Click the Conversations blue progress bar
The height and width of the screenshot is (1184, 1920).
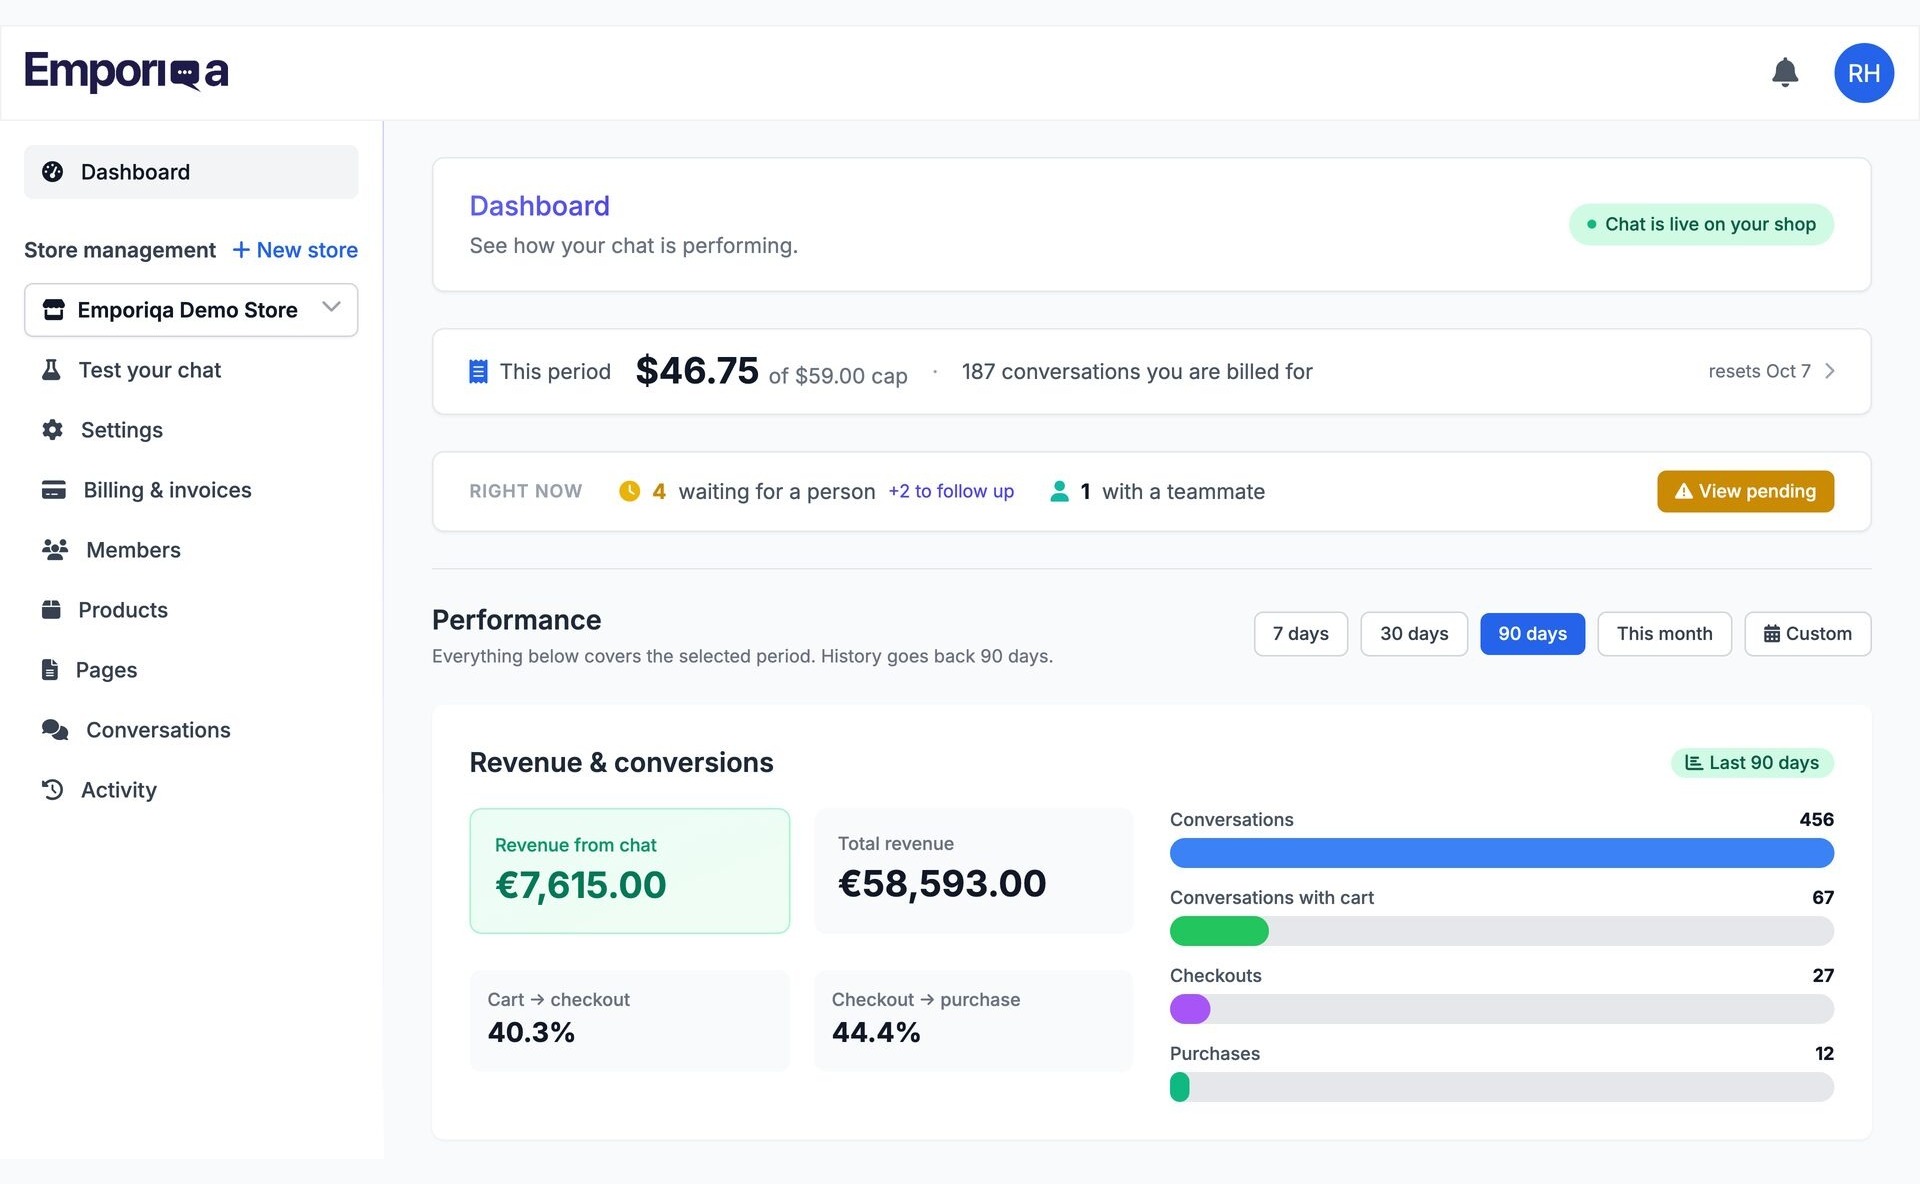[1501, 853]
